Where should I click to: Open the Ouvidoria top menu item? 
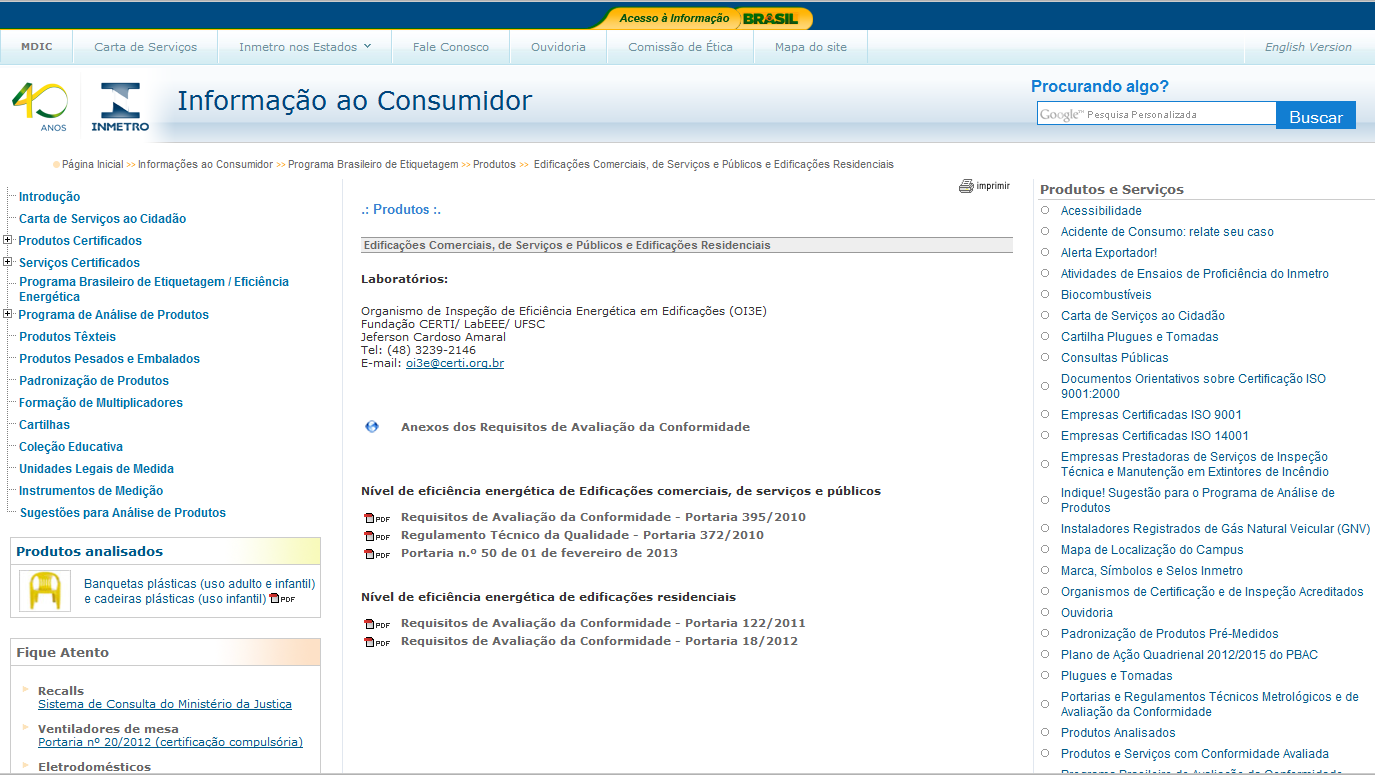pyautogui.click(x=558, y=47)
